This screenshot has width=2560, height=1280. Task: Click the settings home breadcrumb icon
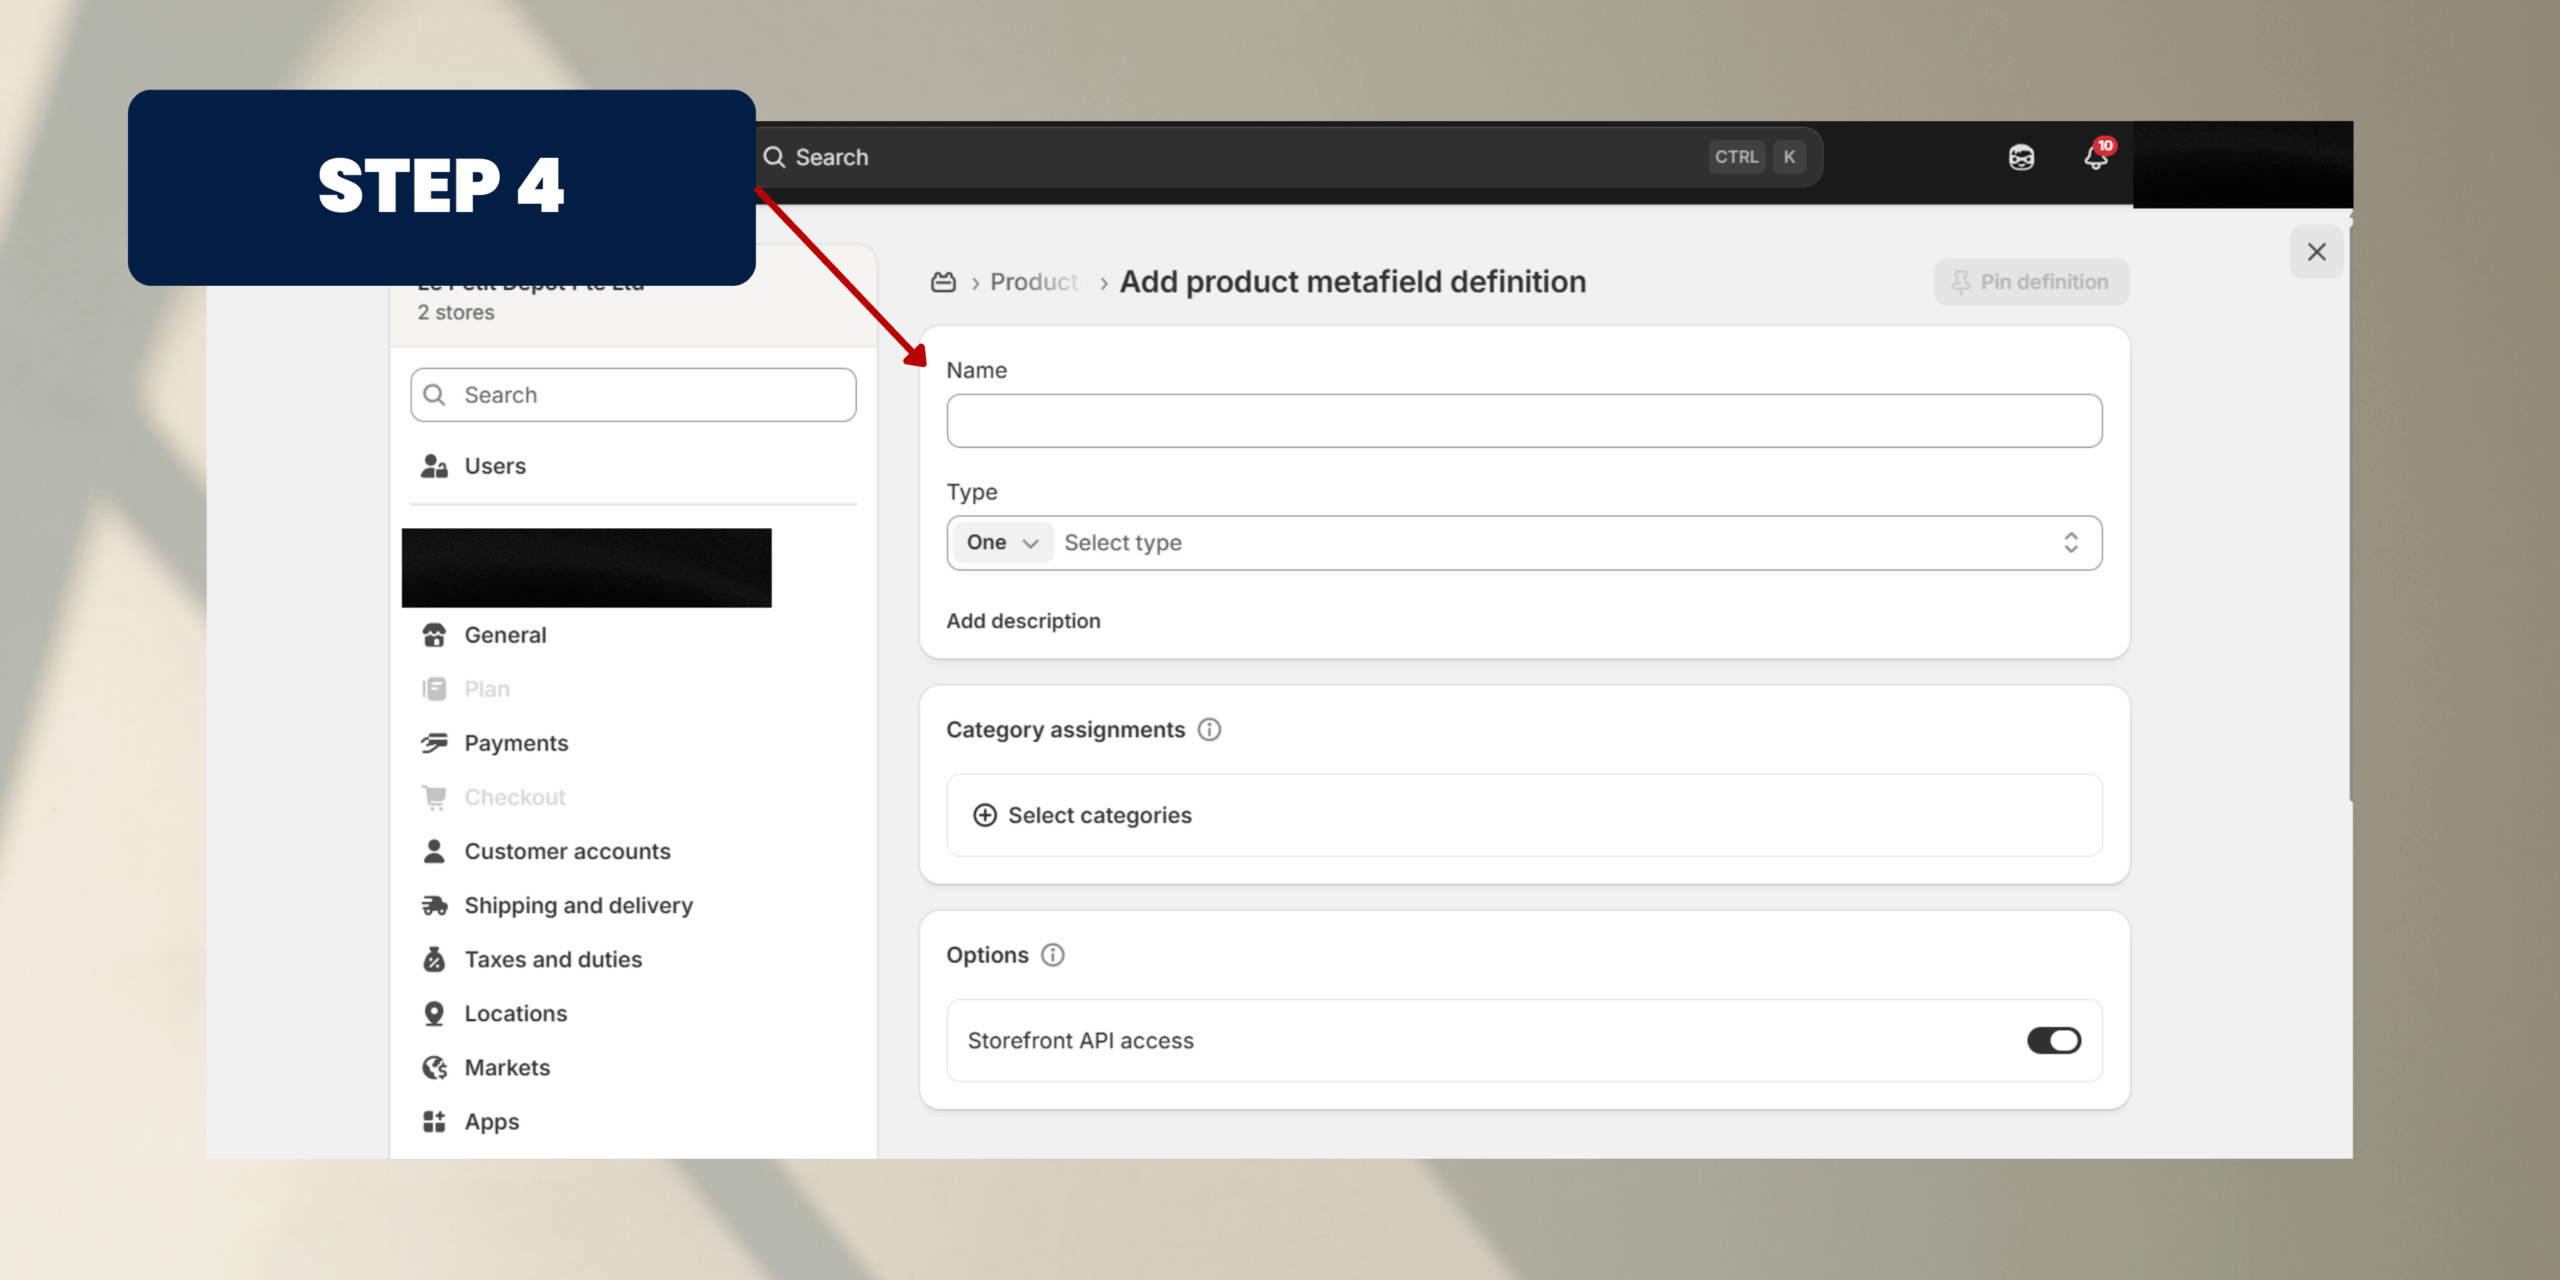point(943,282)
